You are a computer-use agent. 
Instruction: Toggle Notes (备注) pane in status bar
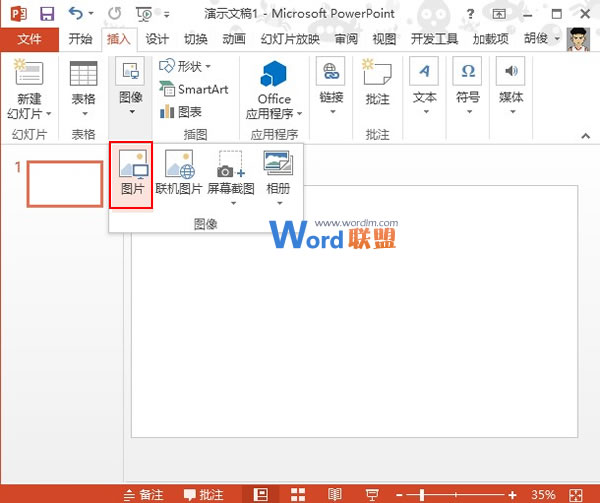(x=144, y=495)
